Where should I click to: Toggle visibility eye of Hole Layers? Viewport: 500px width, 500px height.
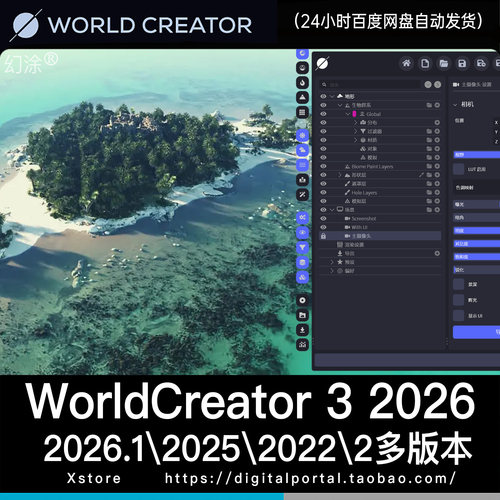(323, 192)
